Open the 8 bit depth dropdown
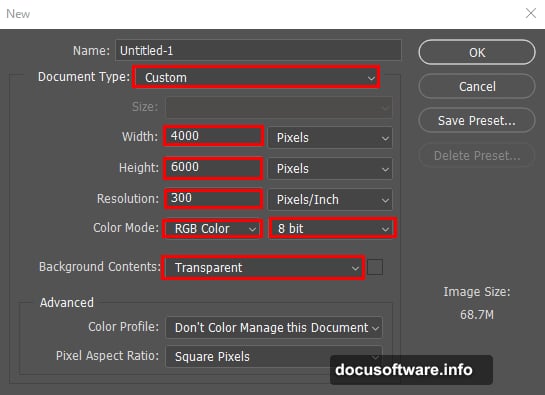 [x=333, y=228]
